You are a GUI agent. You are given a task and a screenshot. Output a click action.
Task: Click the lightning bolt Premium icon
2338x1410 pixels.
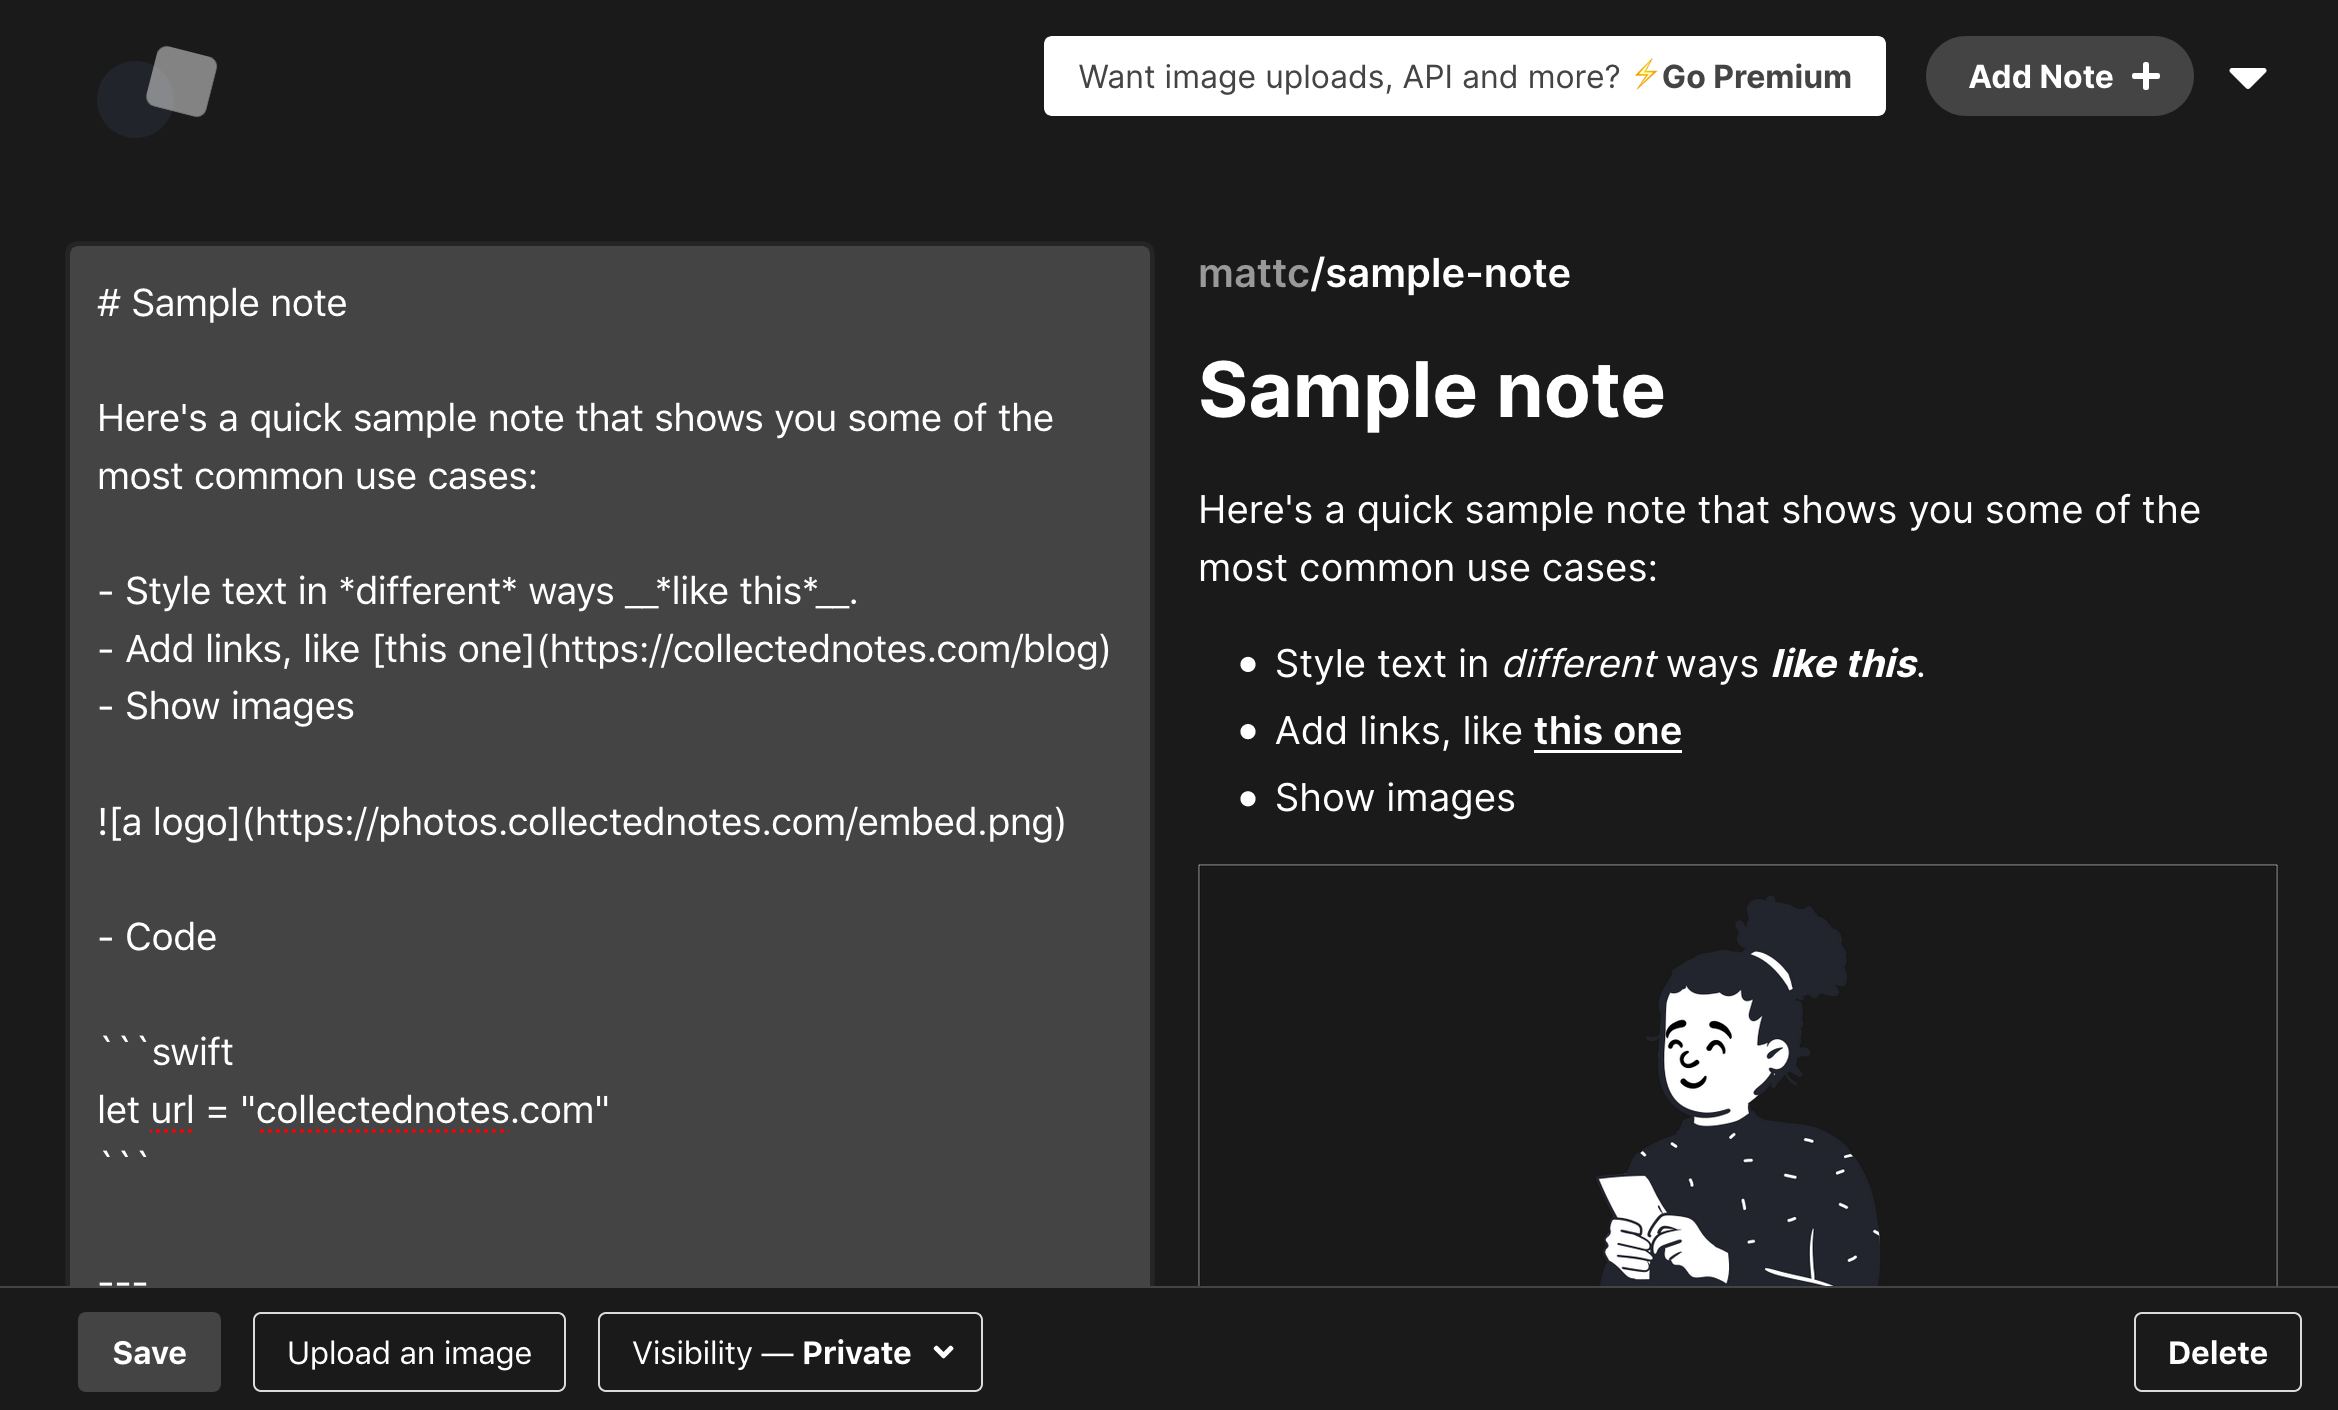coord(1646,75)
